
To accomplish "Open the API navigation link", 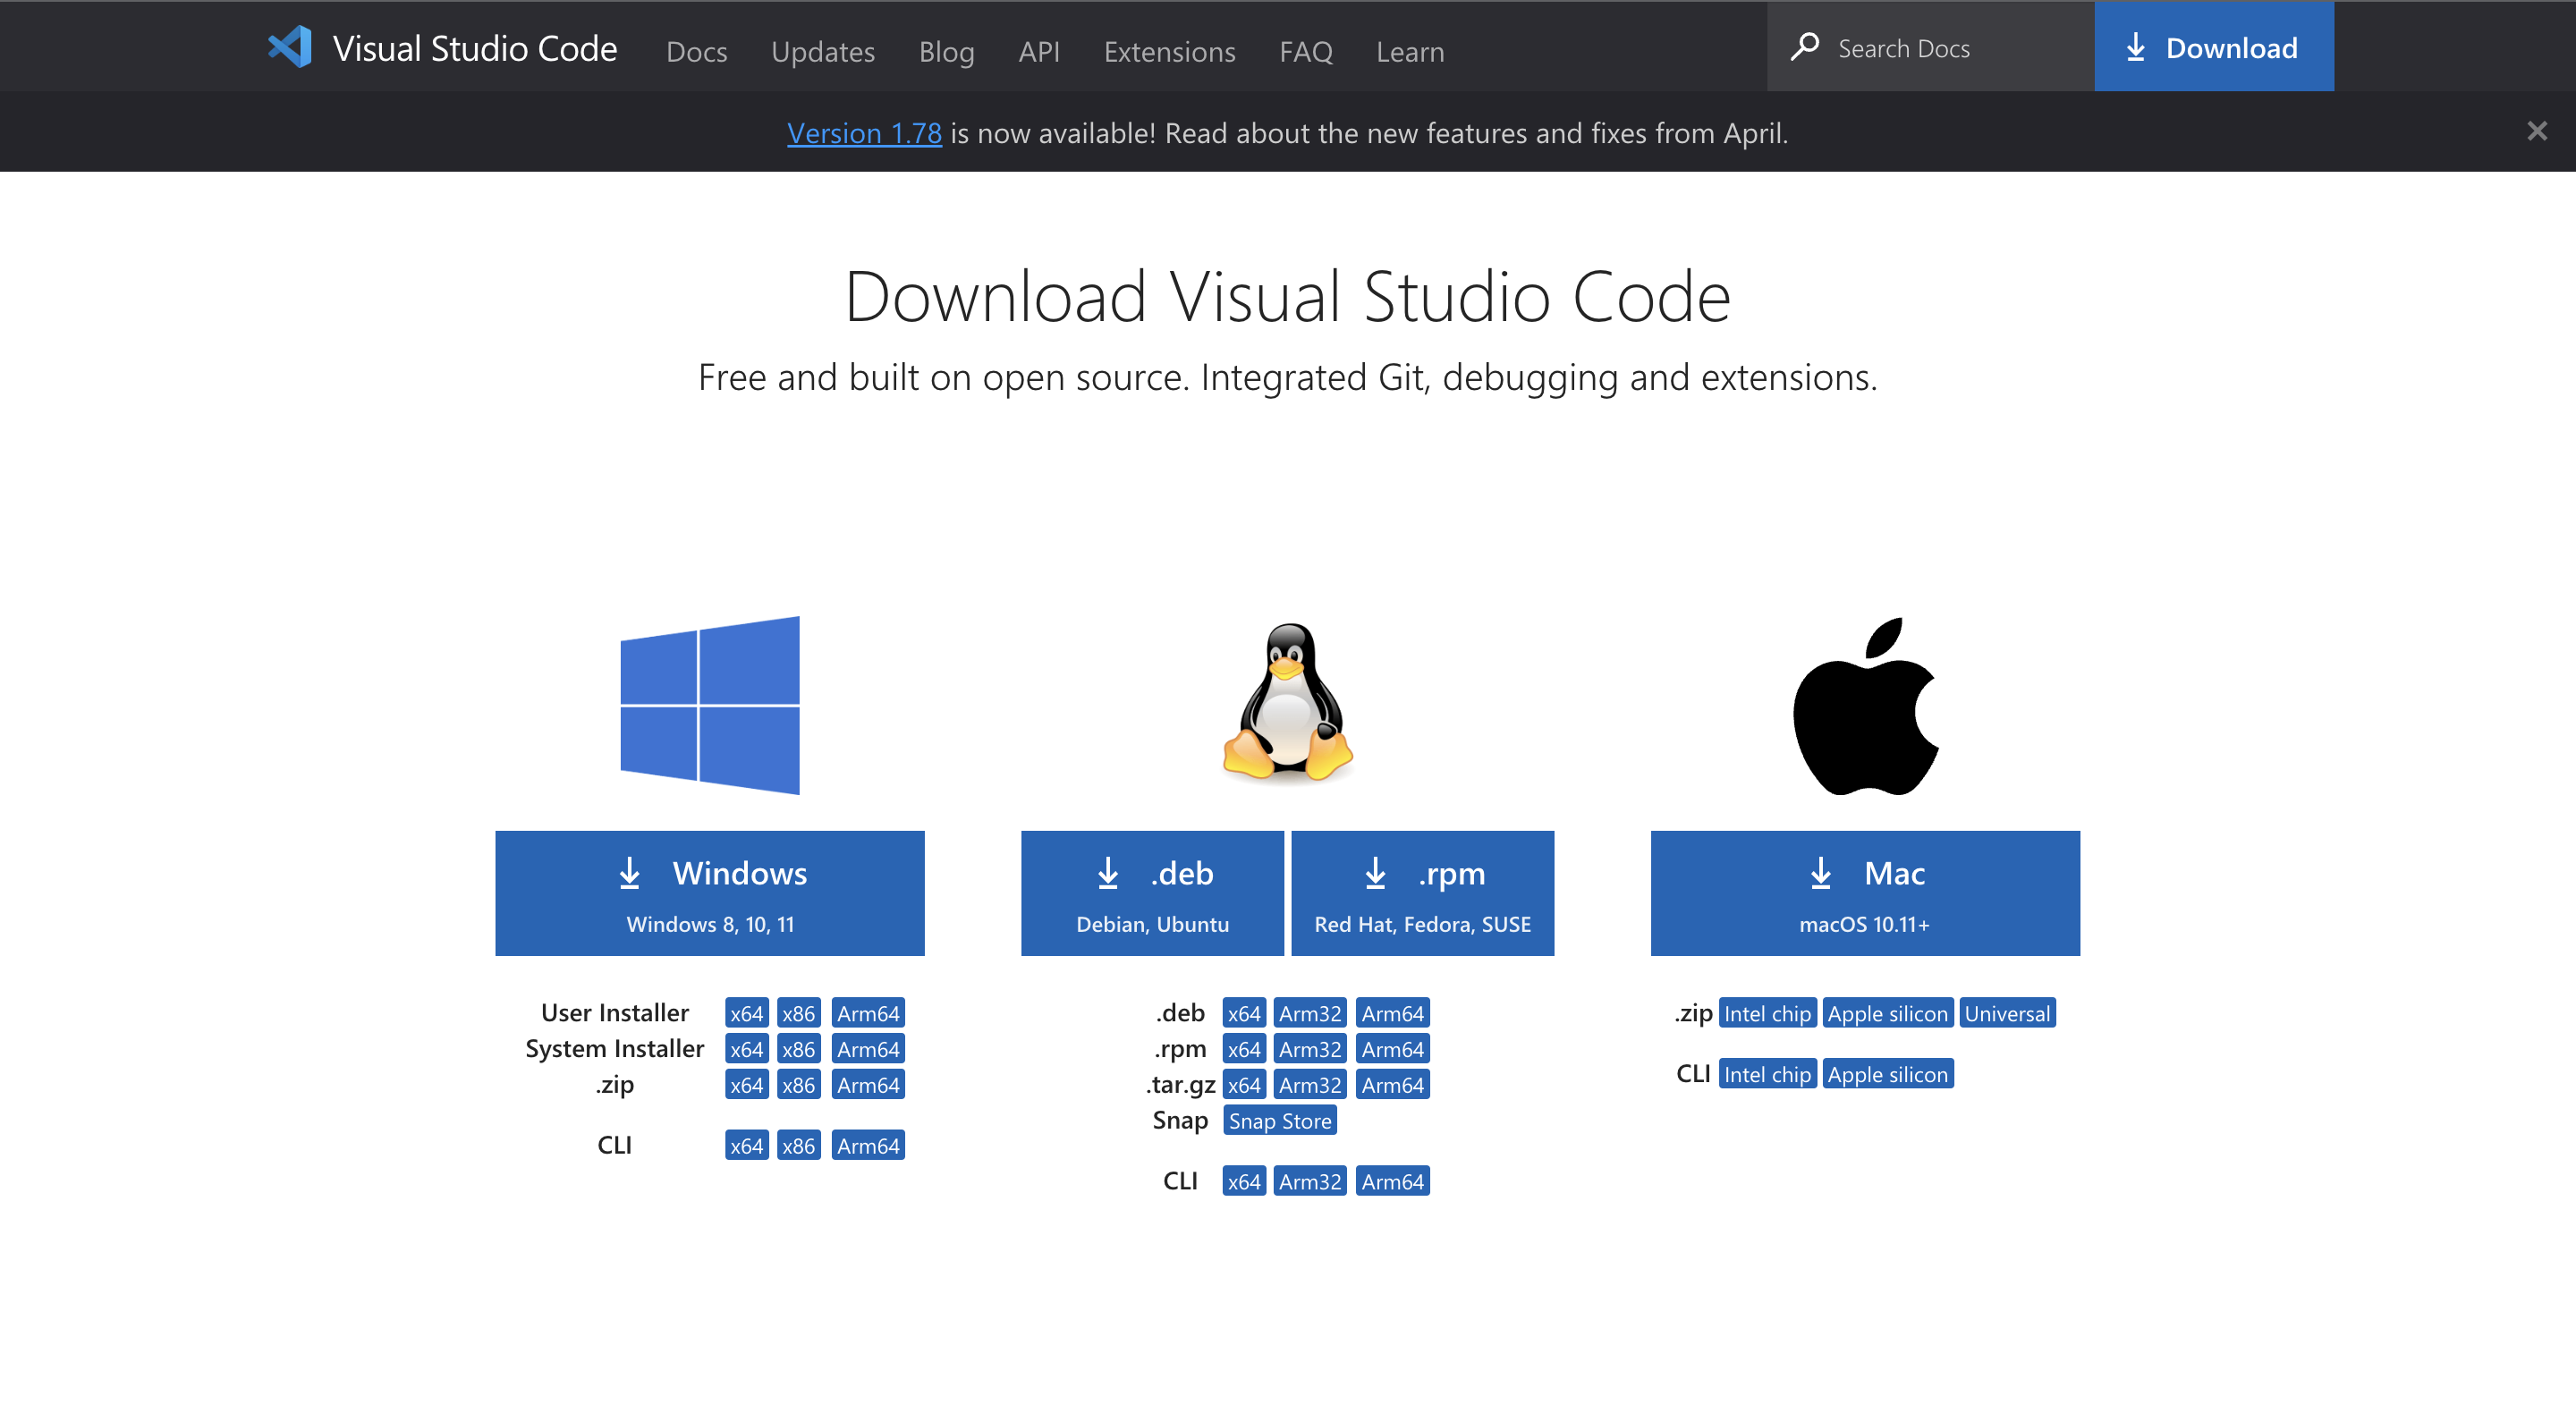I will click(1039, 51).
